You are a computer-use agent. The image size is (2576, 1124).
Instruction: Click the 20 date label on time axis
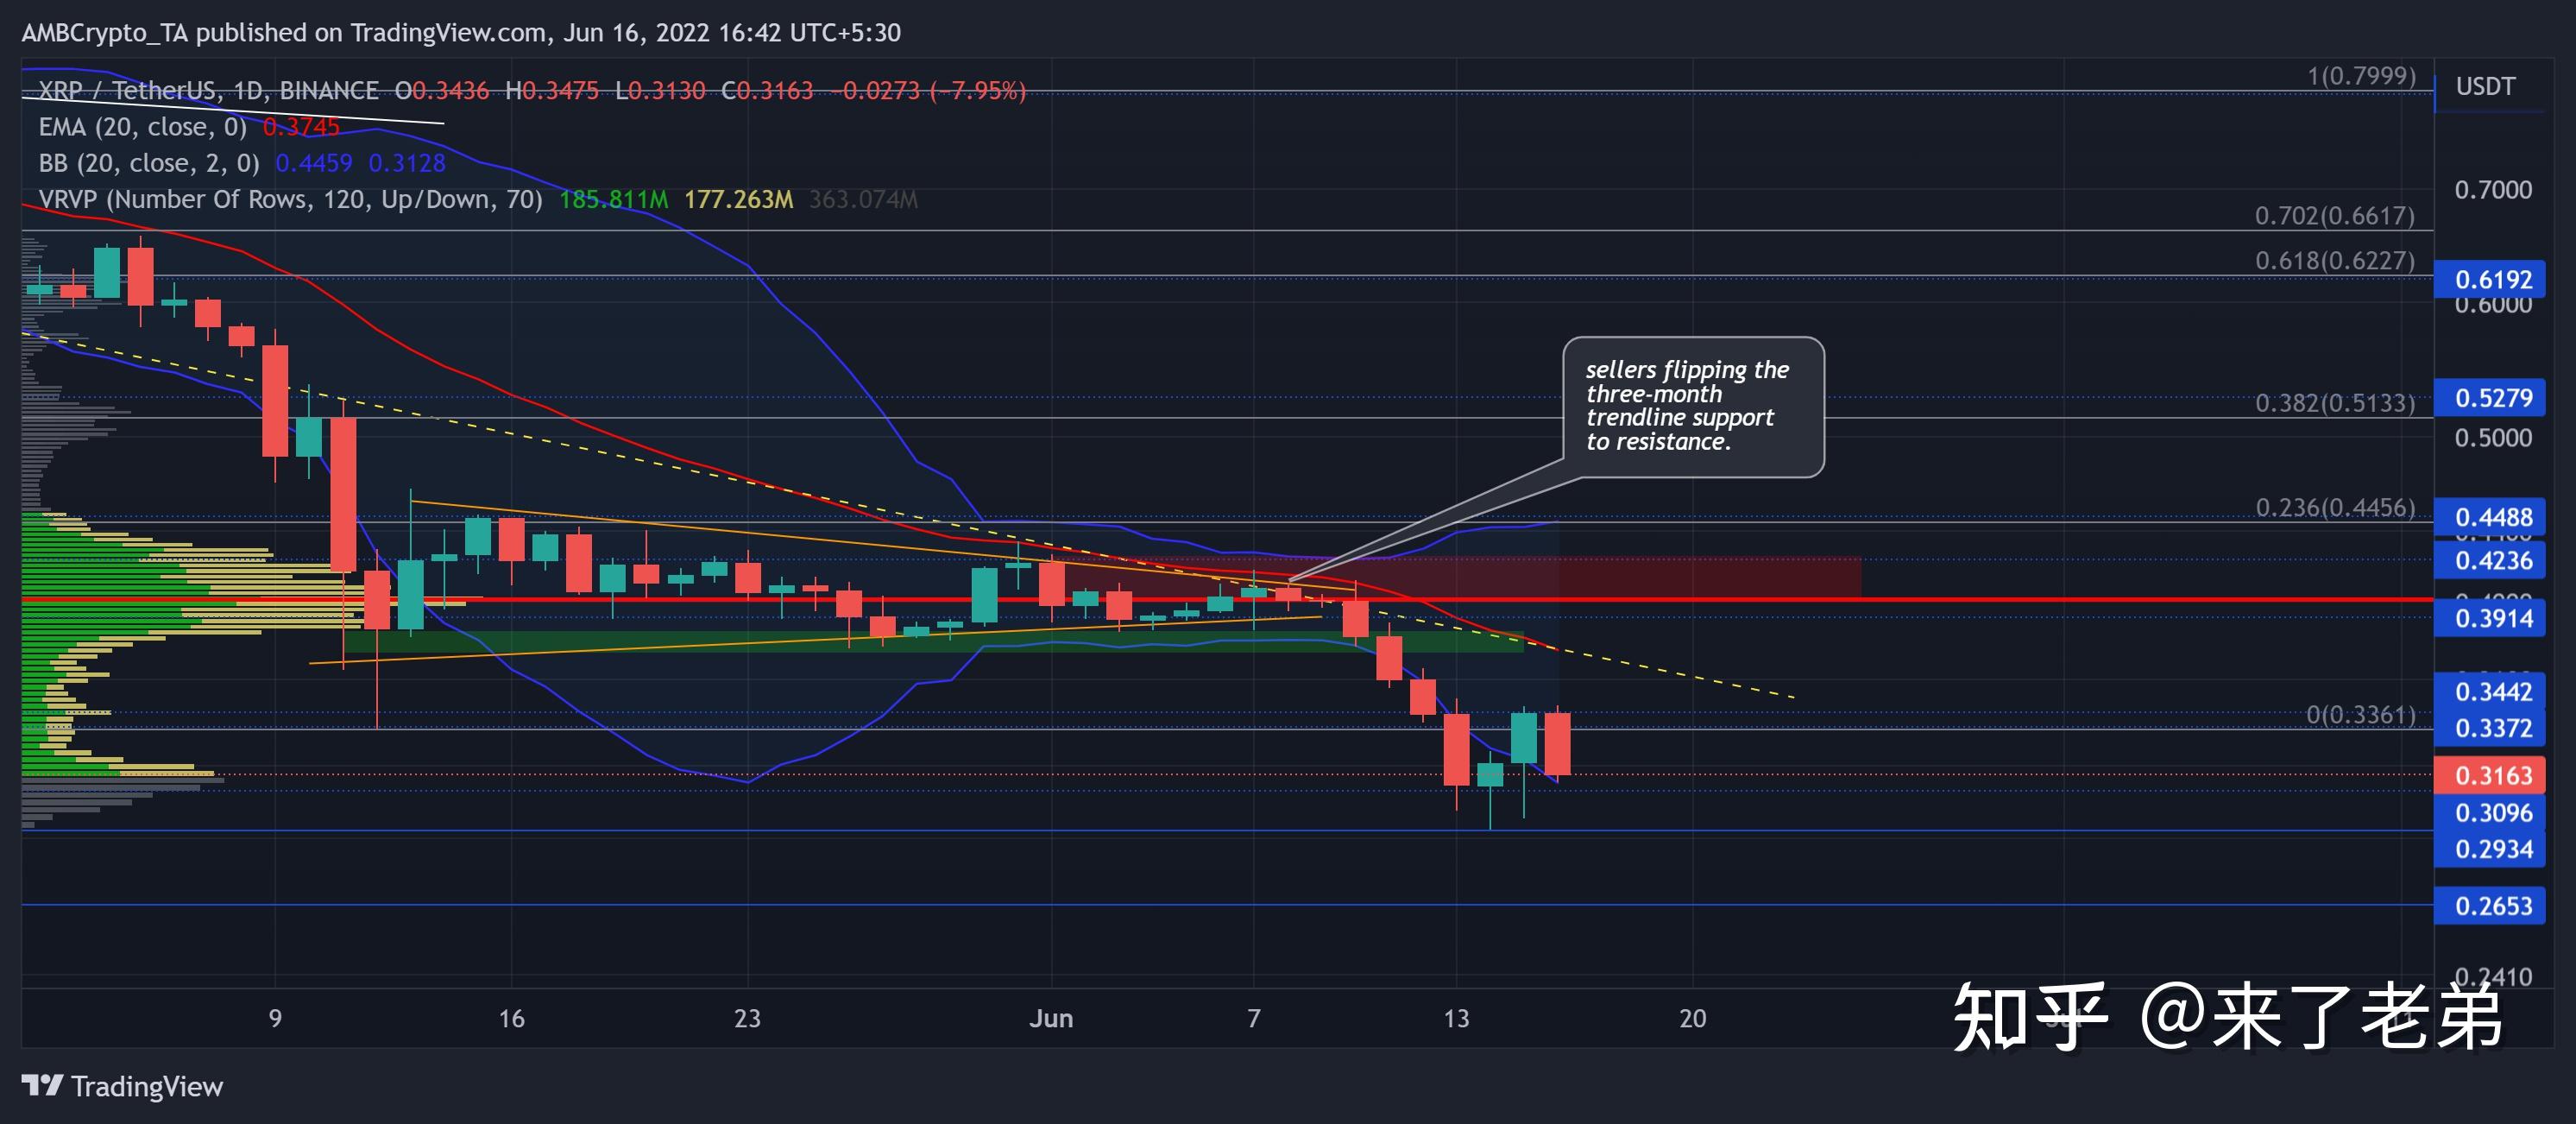(1692, 1018)
